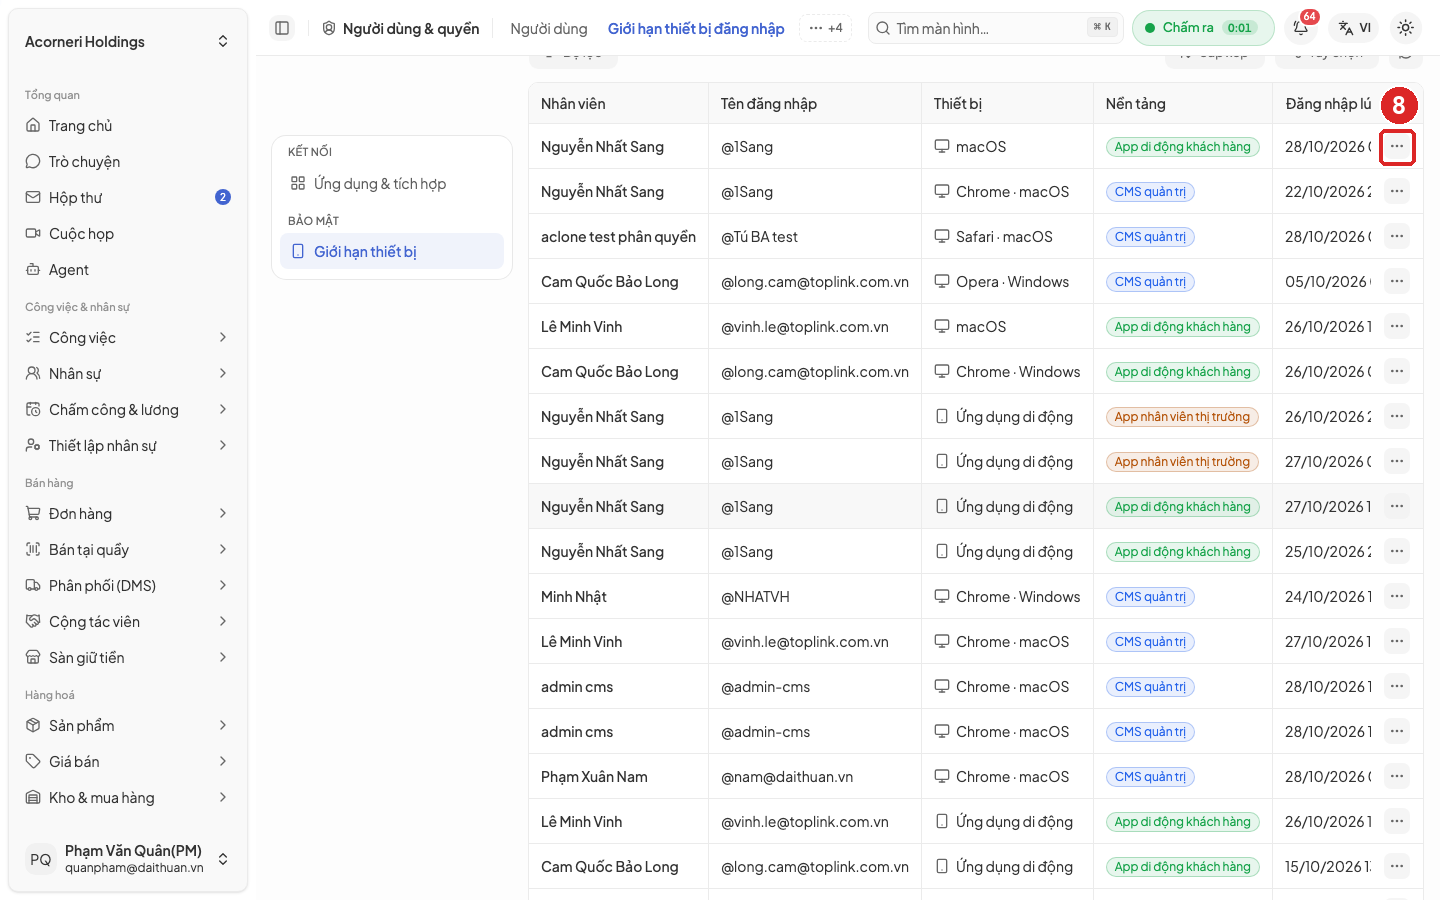Image resolution: width=1440 pixels, height=900 pixels.
Task: Show the +4 more tabs menu
Action: 826,28
